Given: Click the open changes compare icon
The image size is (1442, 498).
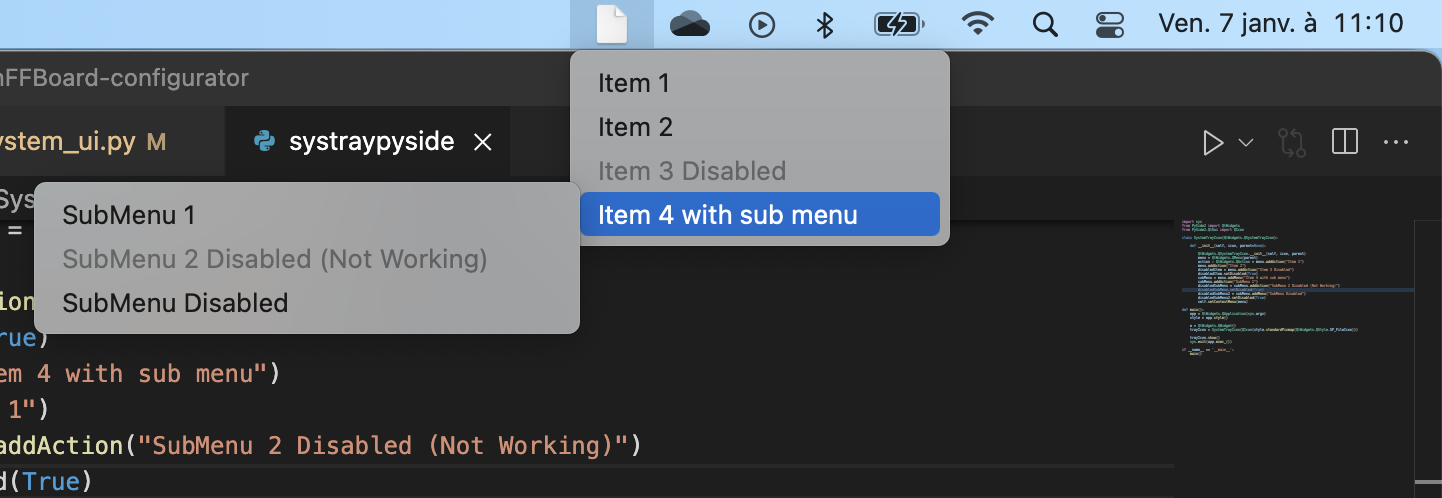Looking at the screenshot, I should [x=1292, y=143].
